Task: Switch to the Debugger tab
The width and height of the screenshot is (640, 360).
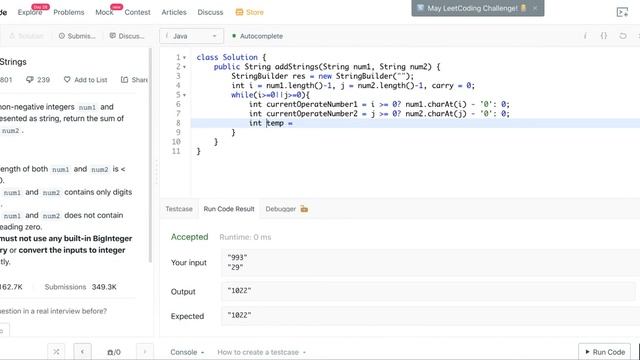Action: [x=280, y=209]
